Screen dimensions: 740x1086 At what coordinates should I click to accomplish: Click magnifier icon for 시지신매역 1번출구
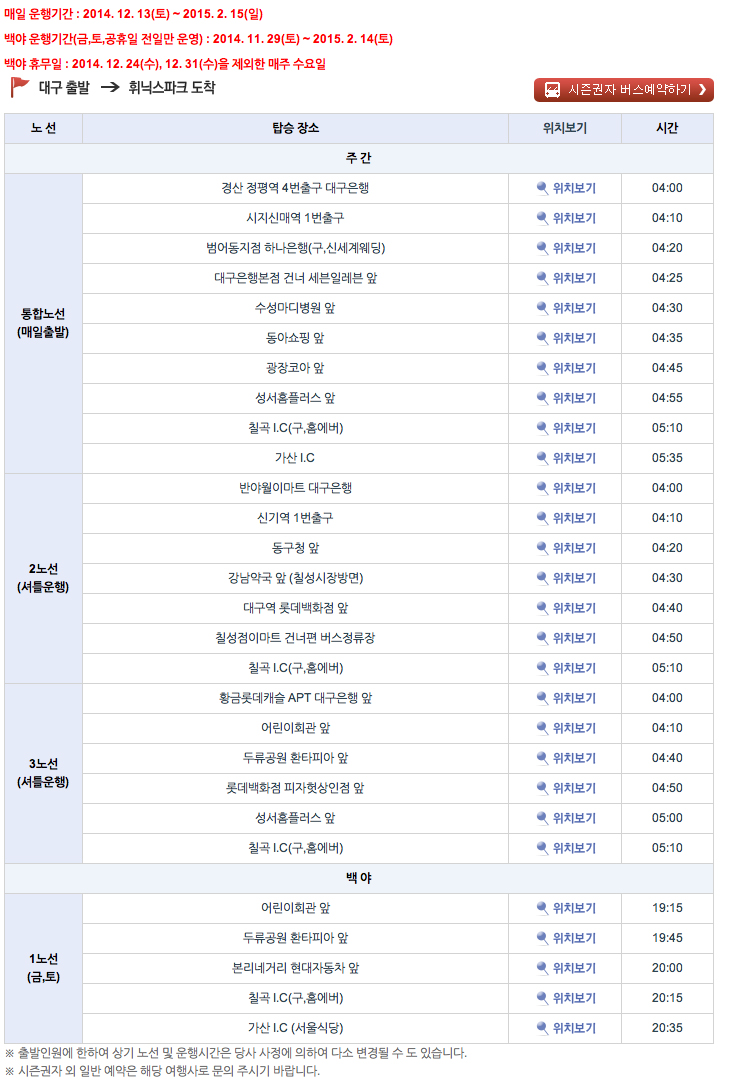coord(543,217)
